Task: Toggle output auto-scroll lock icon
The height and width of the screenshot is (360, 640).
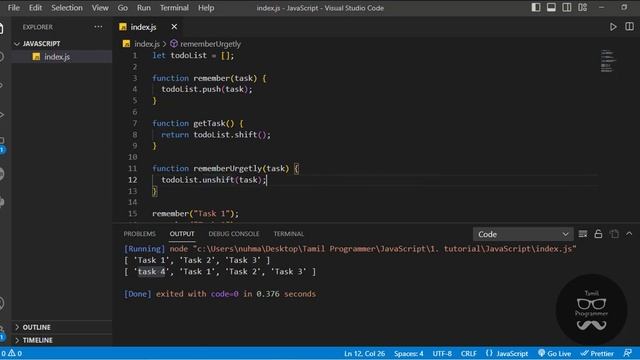Action: (598, 234)
